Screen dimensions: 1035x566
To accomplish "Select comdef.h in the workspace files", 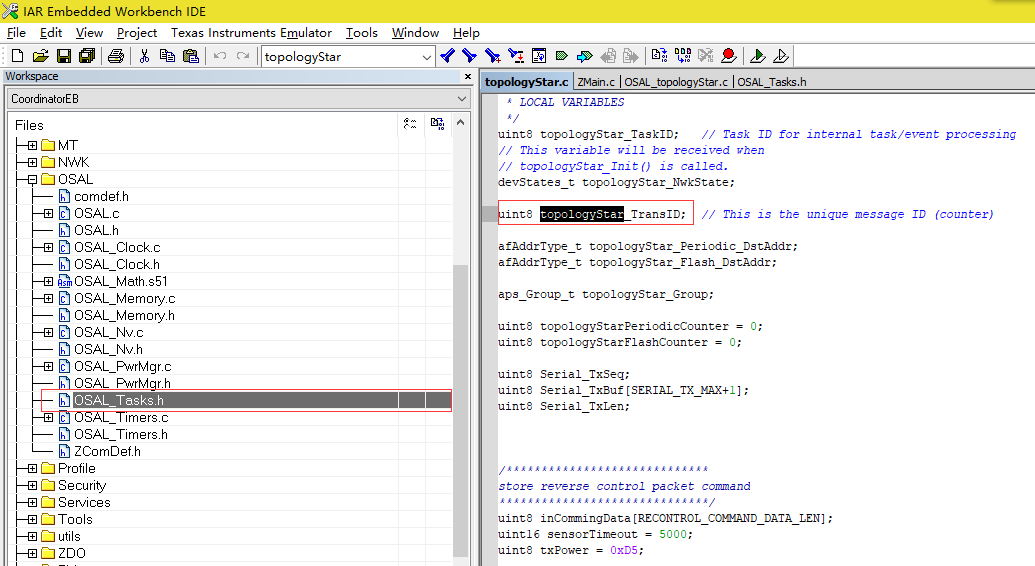I will click(x=101, y=196).
